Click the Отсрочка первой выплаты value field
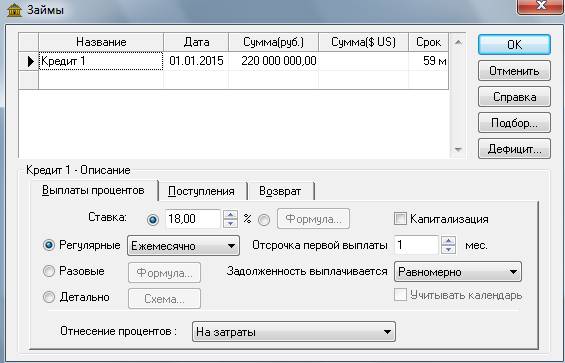Image resolution: width=565 pixels, height=363 pixels. pos(416,245)
